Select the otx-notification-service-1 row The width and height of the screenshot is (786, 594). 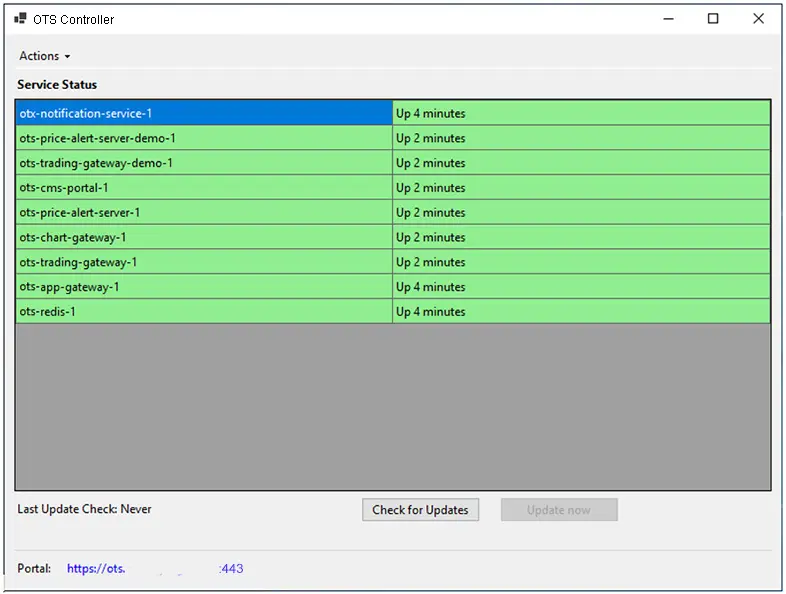tap(86, 114)
